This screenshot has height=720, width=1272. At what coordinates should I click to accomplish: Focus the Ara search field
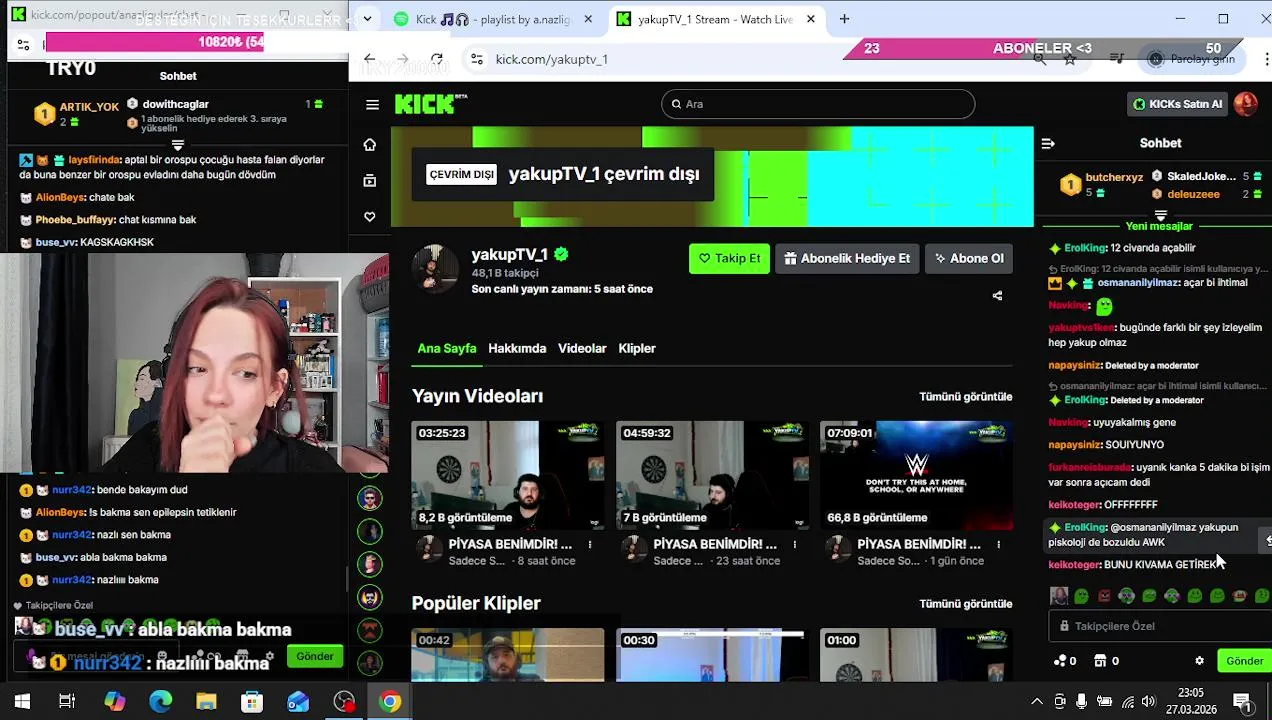[x=818, y=104]
